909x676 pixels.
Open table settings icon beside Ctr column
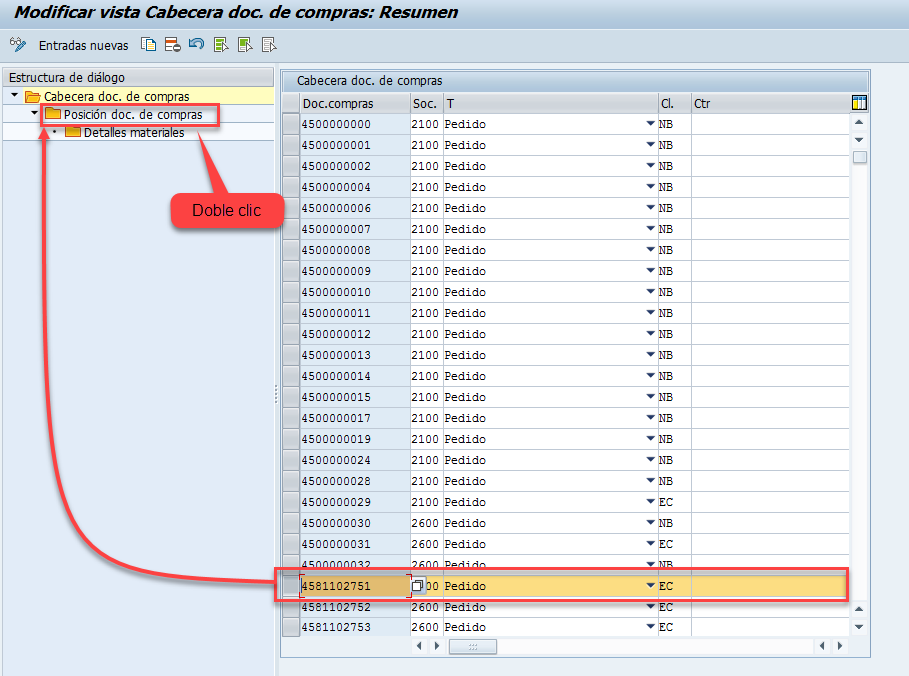pos(859,103)
